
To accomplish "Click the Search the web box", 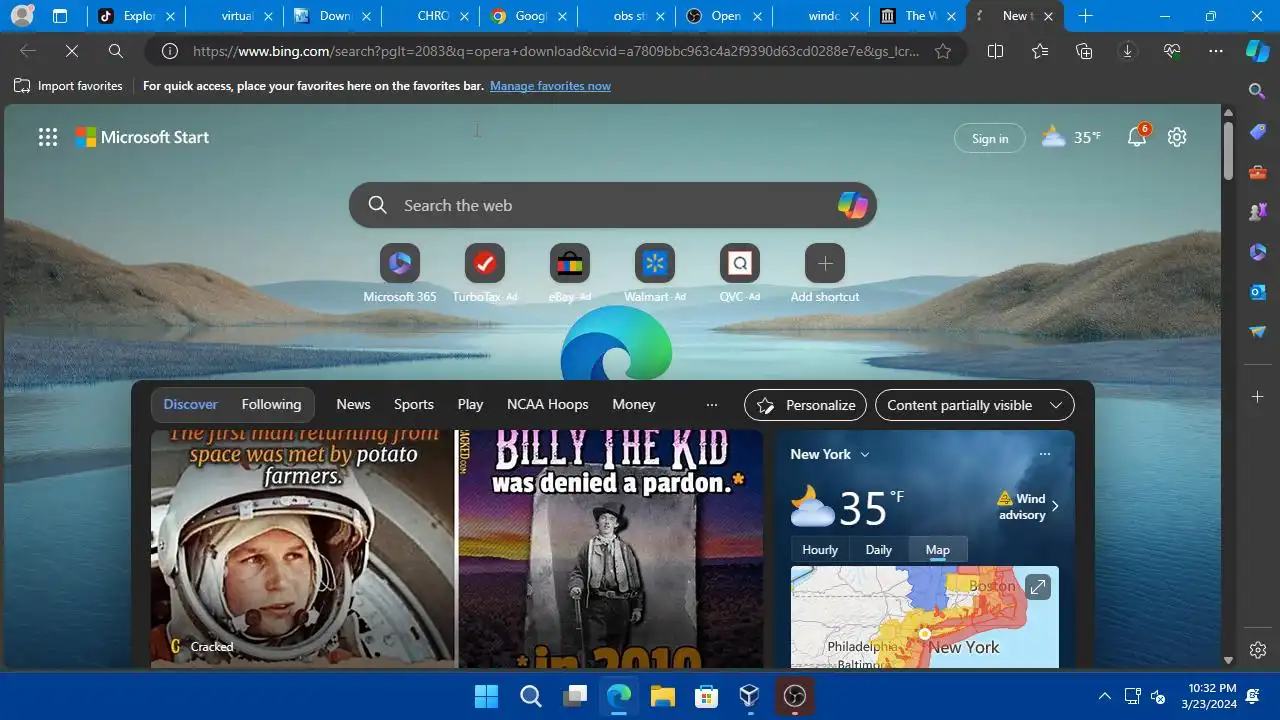I will coord(613,205).
